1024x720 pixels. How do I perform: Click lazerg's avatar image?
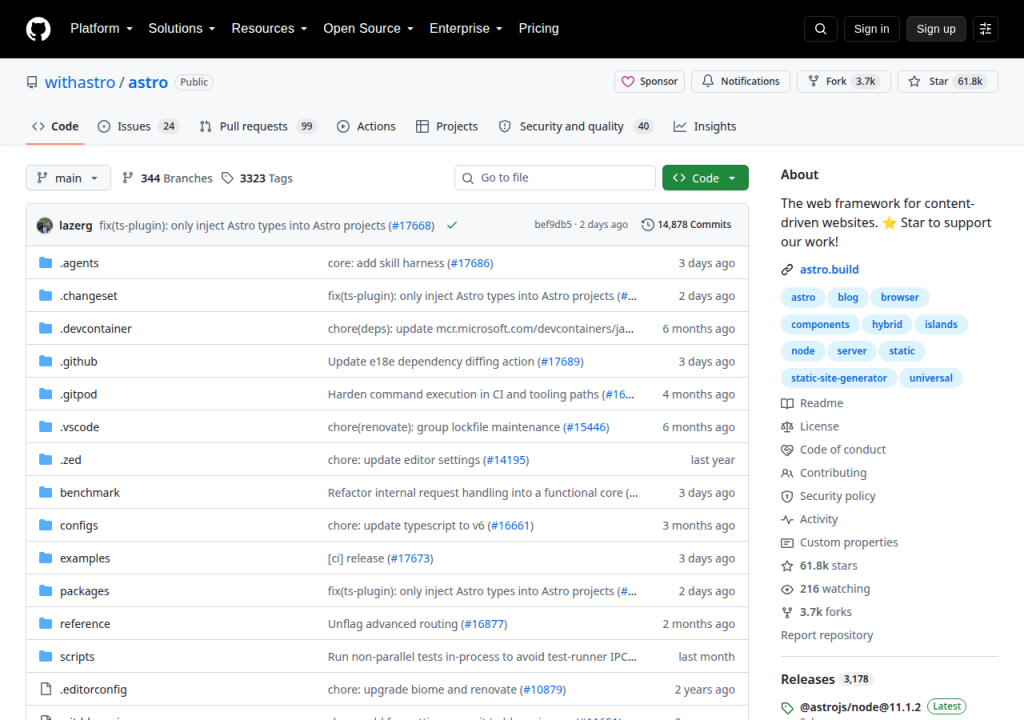tap(44, 225)
